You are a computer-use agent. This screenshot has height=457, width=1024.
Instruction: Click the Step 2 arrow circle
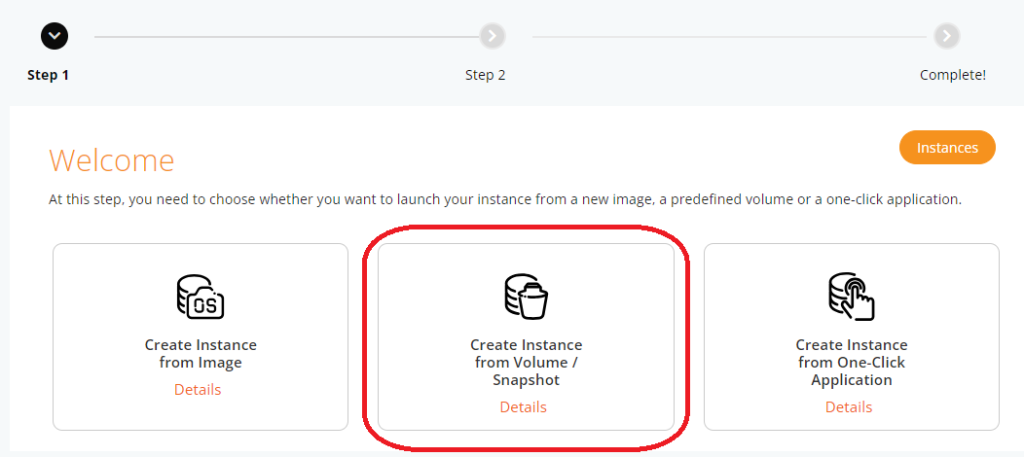[491, 36]
